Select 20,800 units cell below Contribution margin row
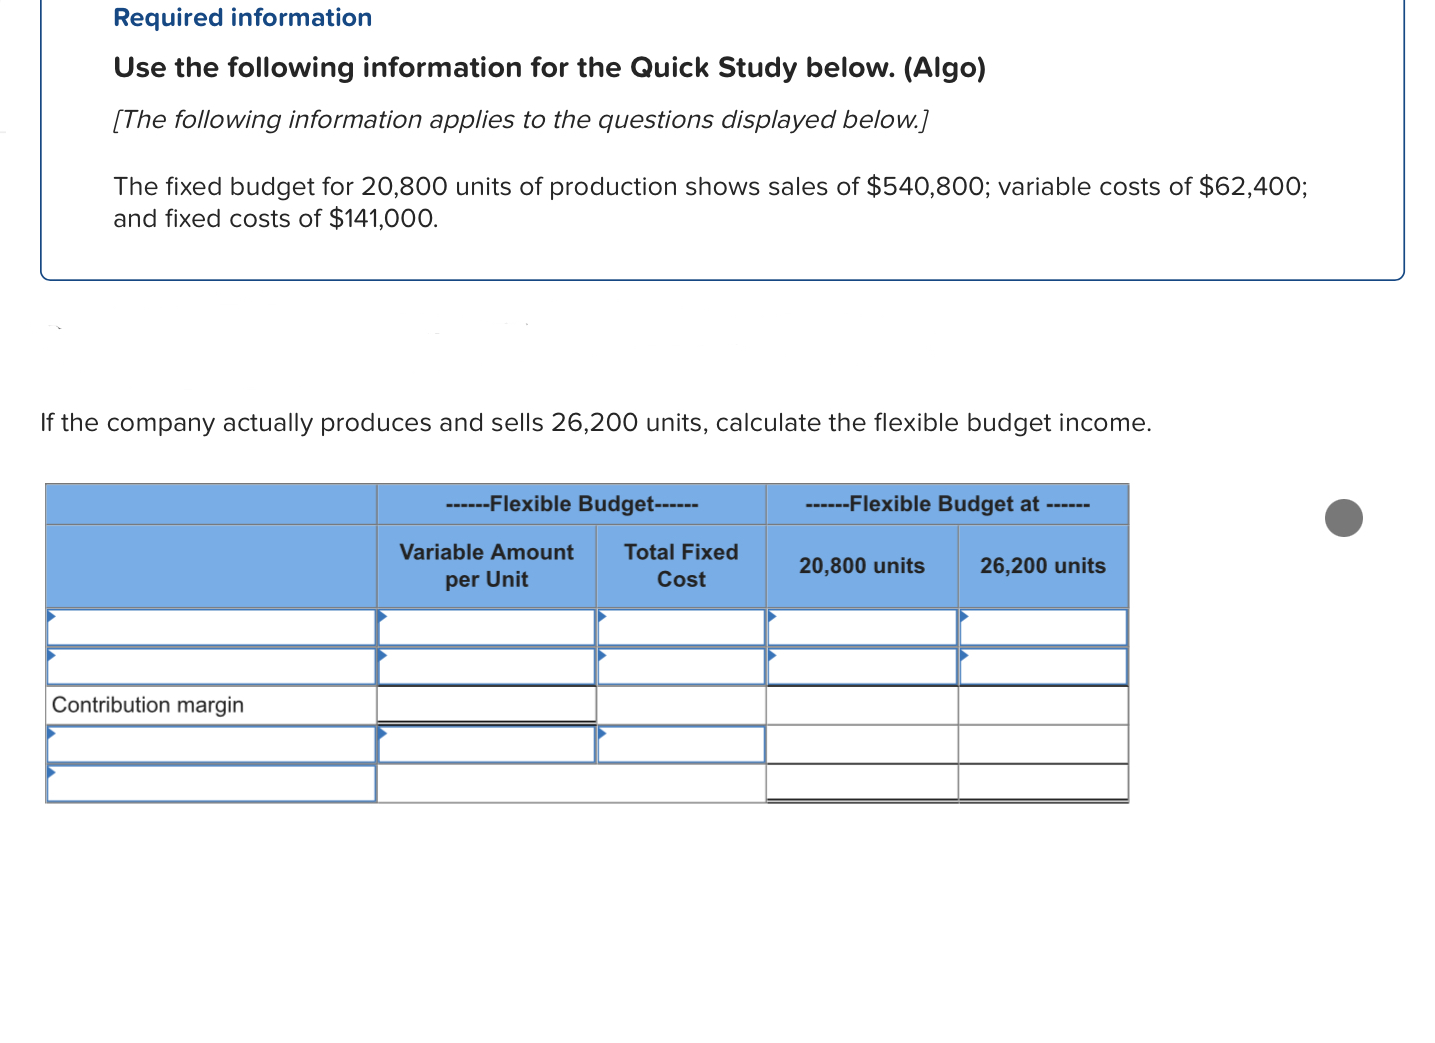The width and height of the screenshot is (1435, 1043). (862, 744)
